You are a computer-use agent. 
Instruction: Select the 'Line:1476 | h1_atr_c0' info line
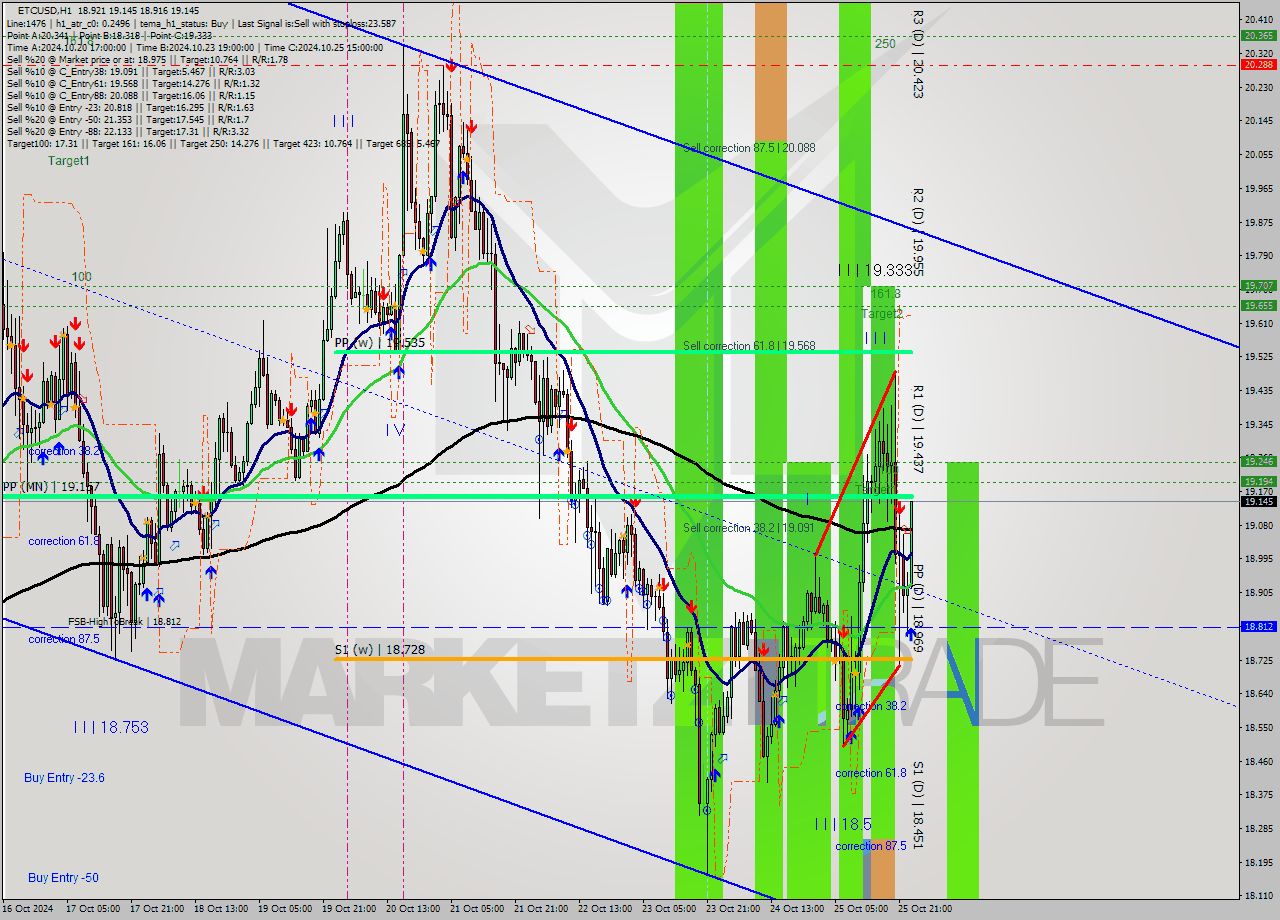[x=201, y=23]
